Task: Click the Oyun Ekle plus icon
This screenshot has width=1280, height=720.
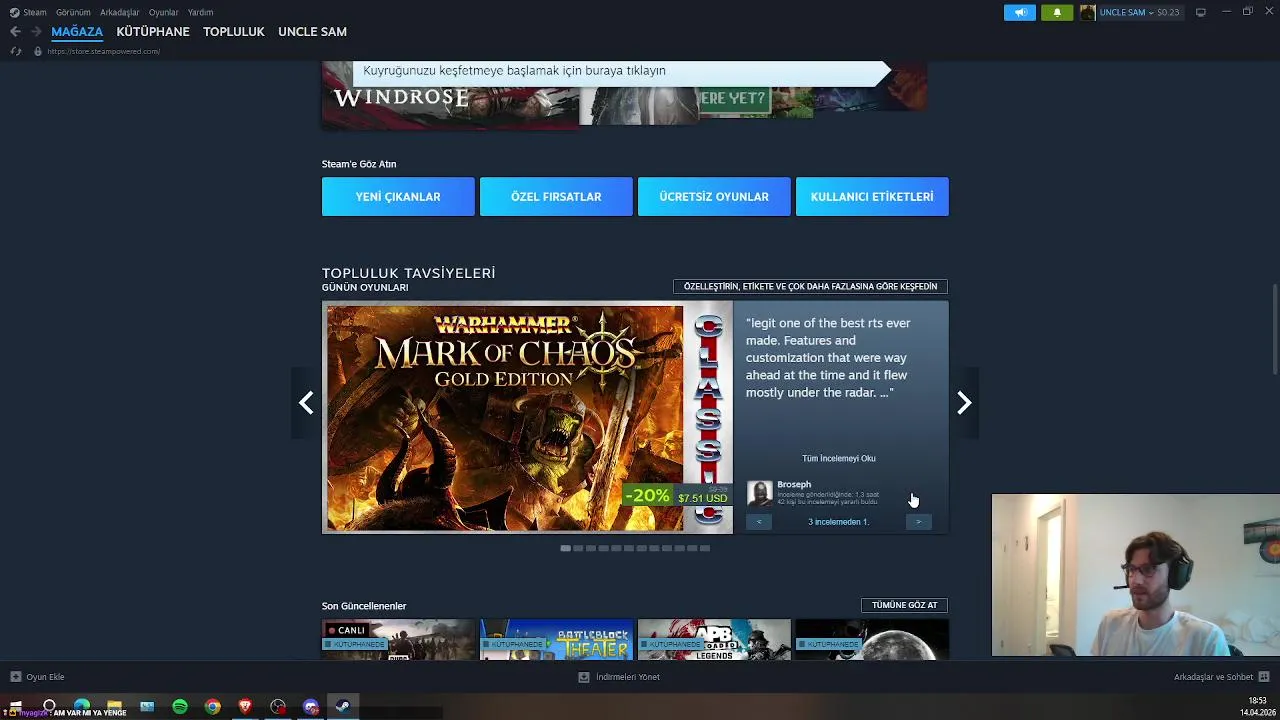Action: tap(15, 677)
